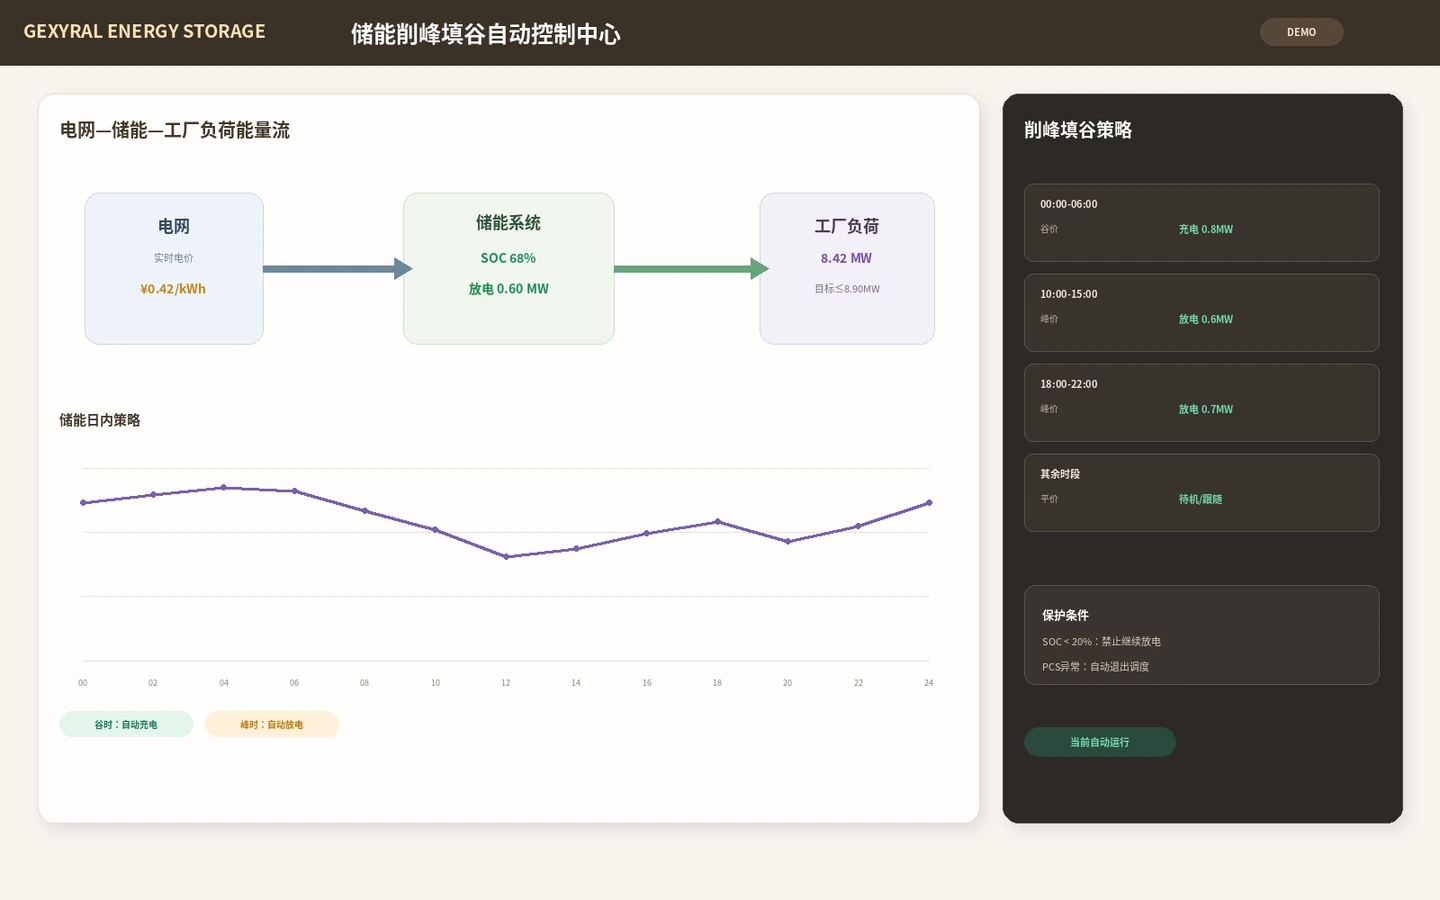This screenshot has height=900, width=1440.
Task: Select the 10:00-15:00 strategy card
Action: tap(1201, 313)
